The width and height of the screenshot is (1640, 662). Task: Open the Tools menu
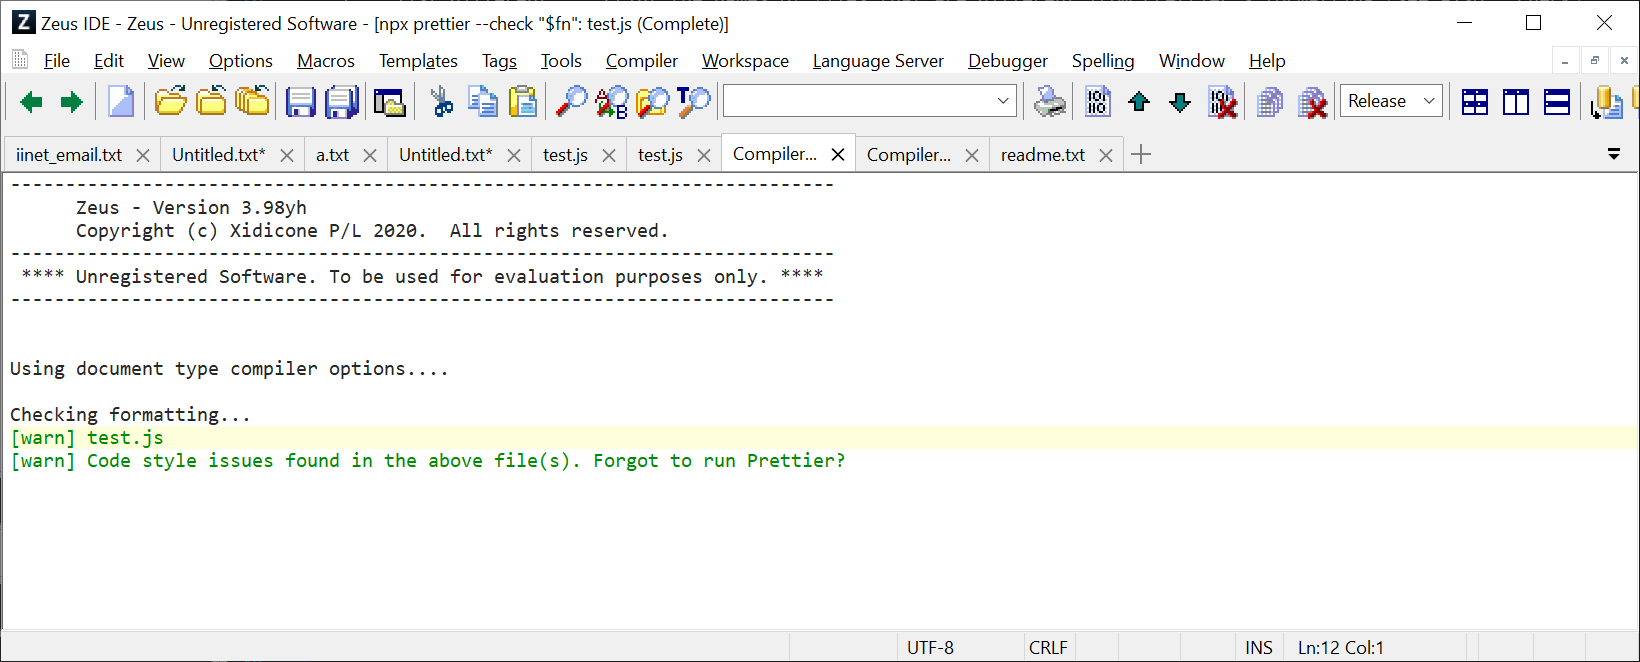pyautogui.click(x=561, y=61)
